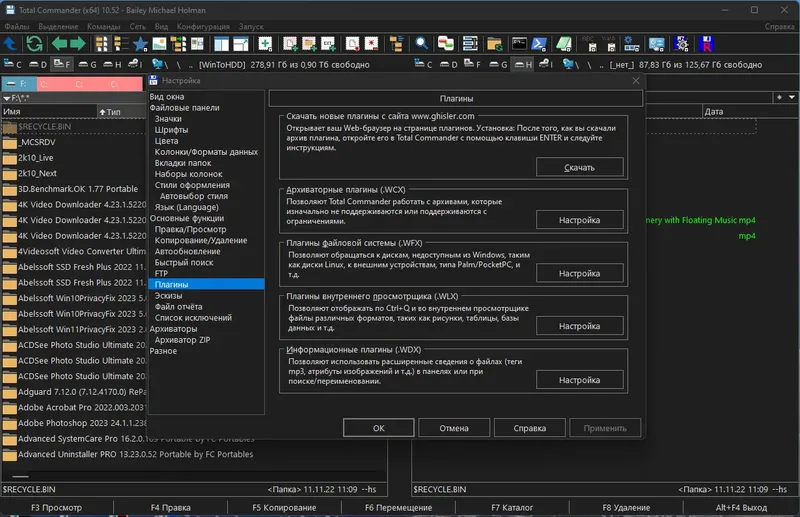
Task: Click Настройка for archiver plugins (.WCX)
Action: point(579,219)
